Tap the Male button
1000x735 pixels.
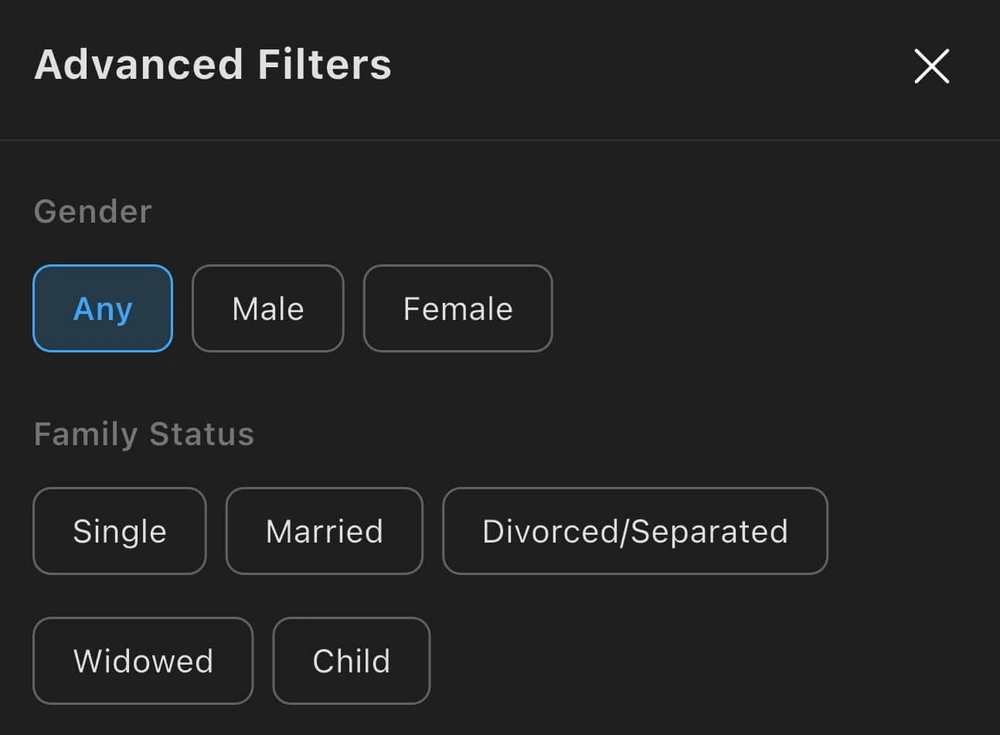268,309
